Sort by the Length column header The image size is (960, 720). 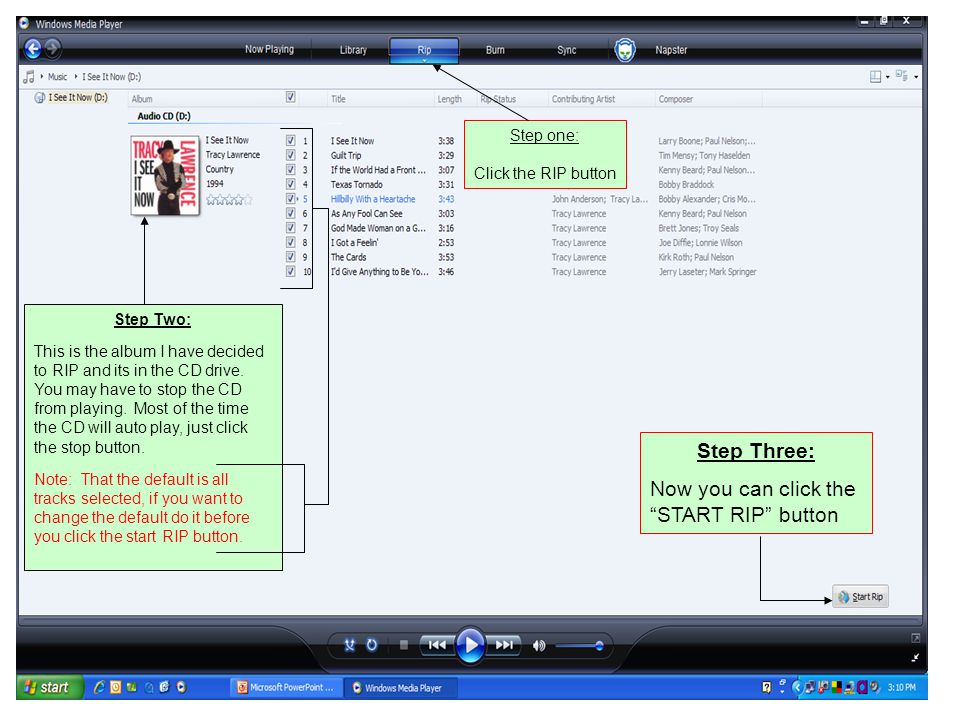(449, 99)
